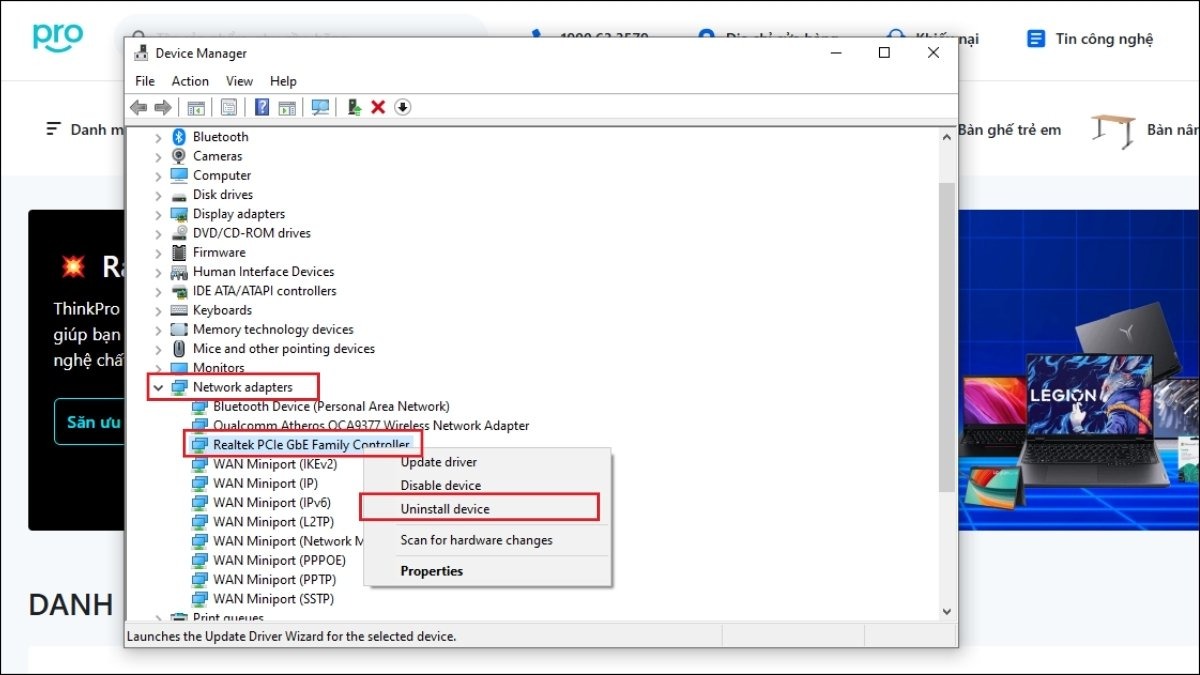The image size is (1200, 675).
Task: Expand the Display adapters category
Action: (x=158, y=214)
